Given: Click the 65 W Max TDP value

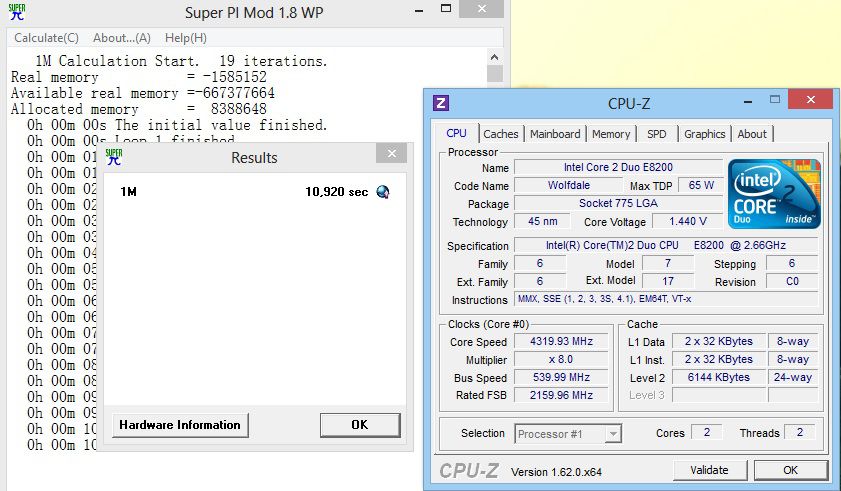Looking at the screenshot, I should coord(701,185).
